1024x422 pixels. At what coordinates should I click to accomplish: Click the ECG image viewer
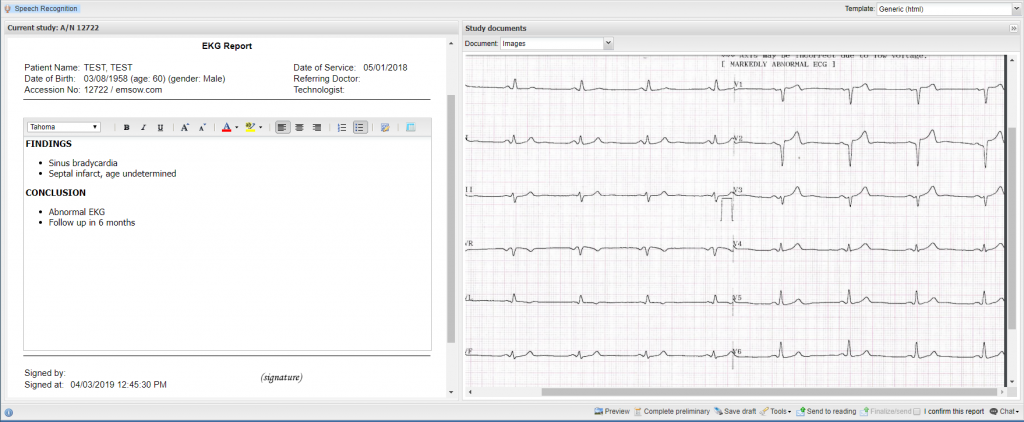click(x=735, y=221)
